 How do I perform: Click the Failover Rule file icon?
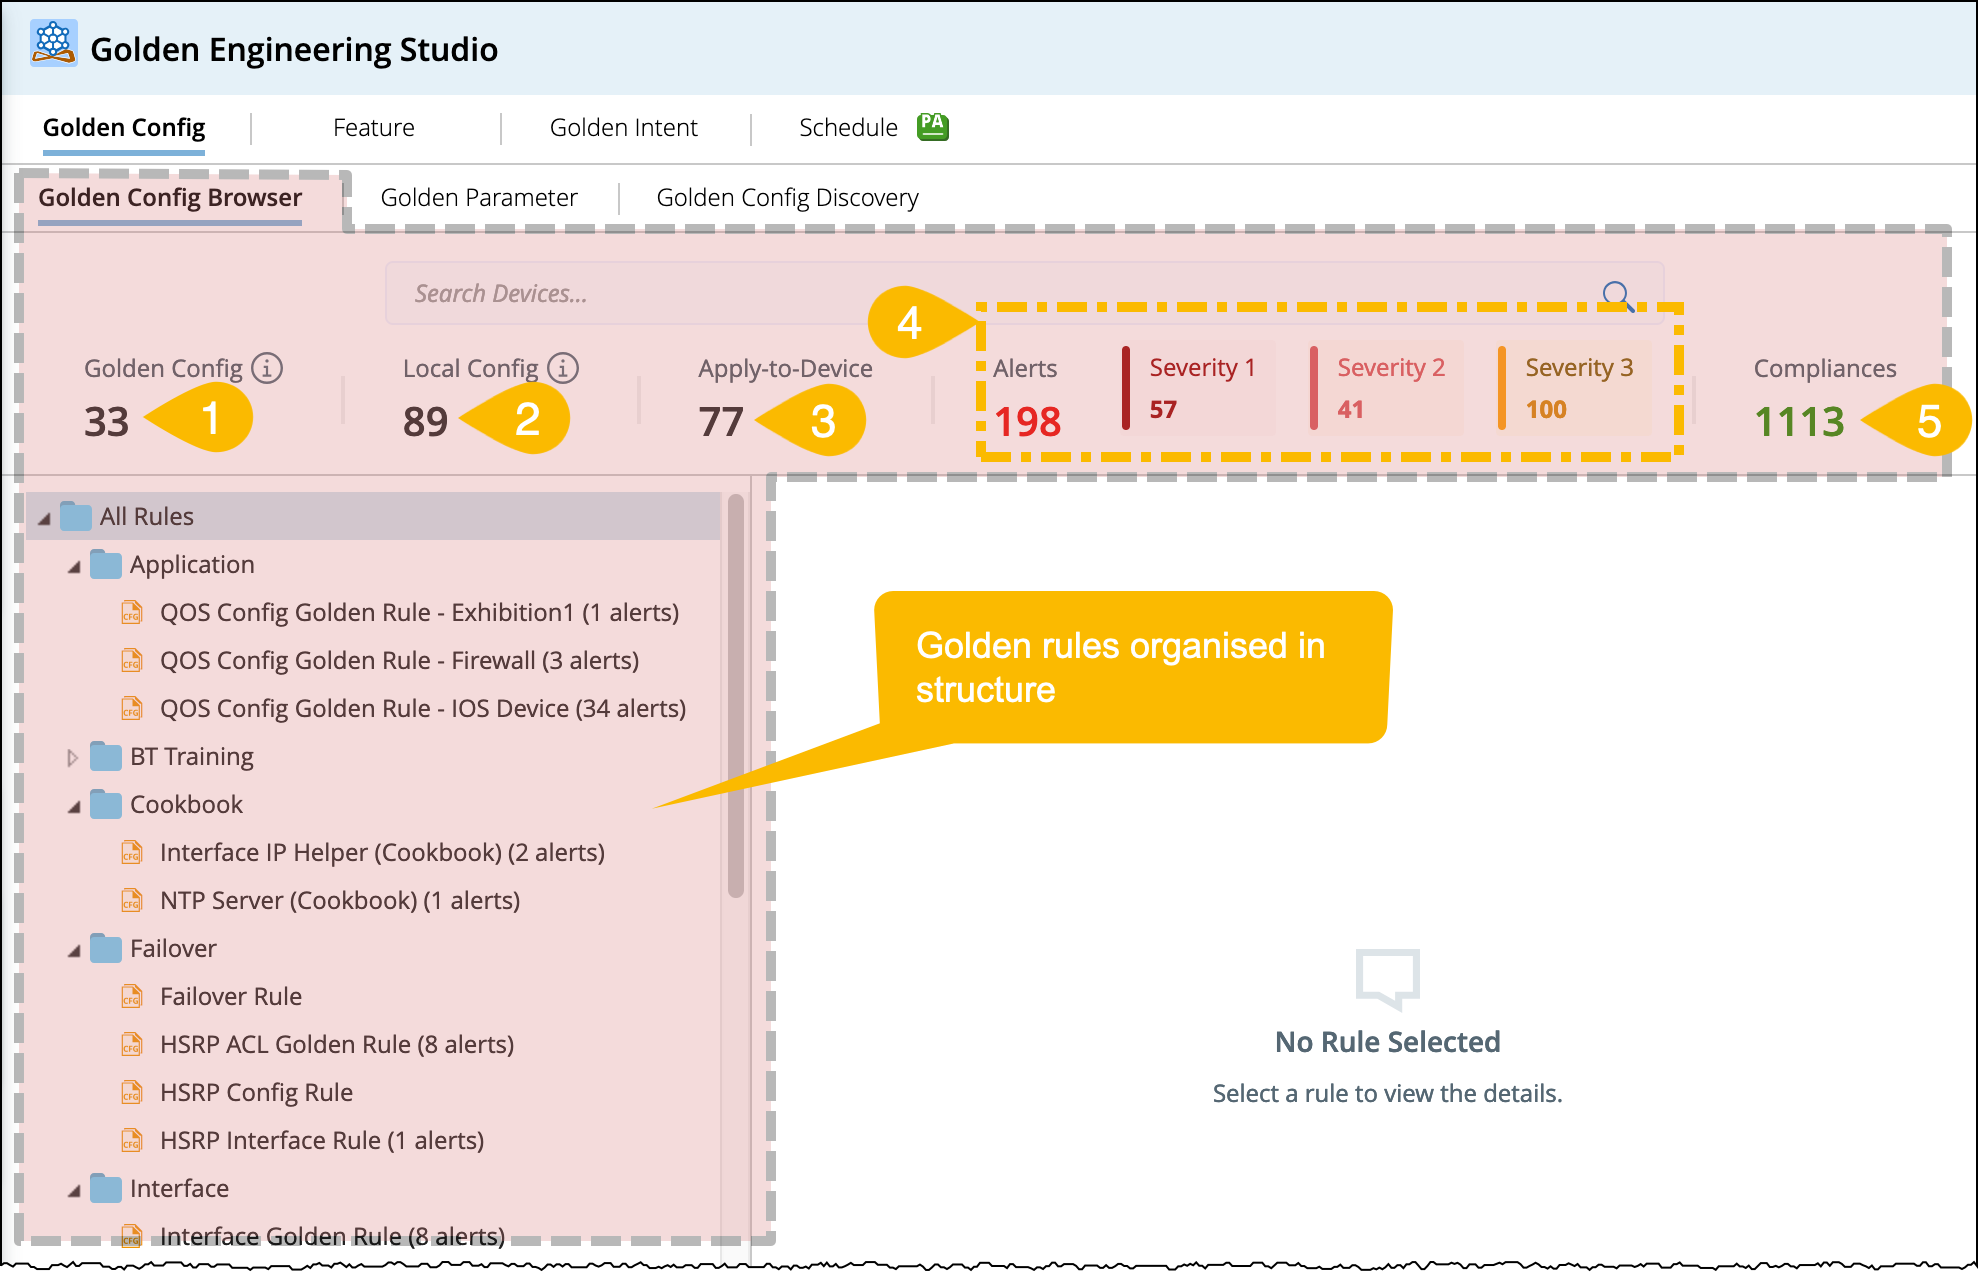point(132,996)
